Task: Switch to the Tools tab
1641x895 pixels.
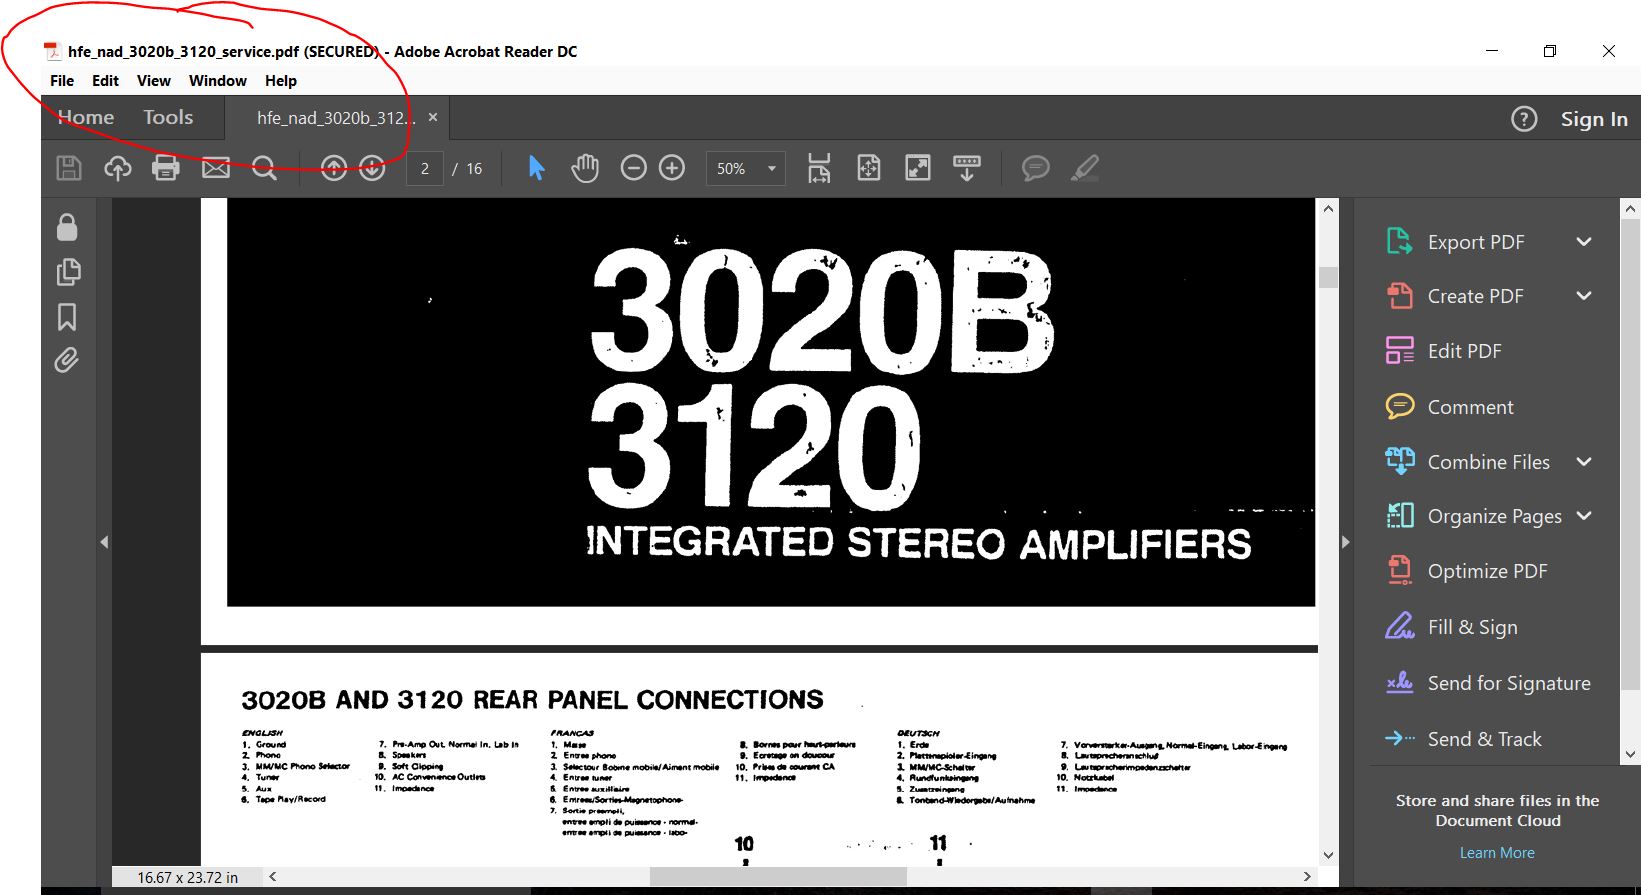Action: (168, 117)
